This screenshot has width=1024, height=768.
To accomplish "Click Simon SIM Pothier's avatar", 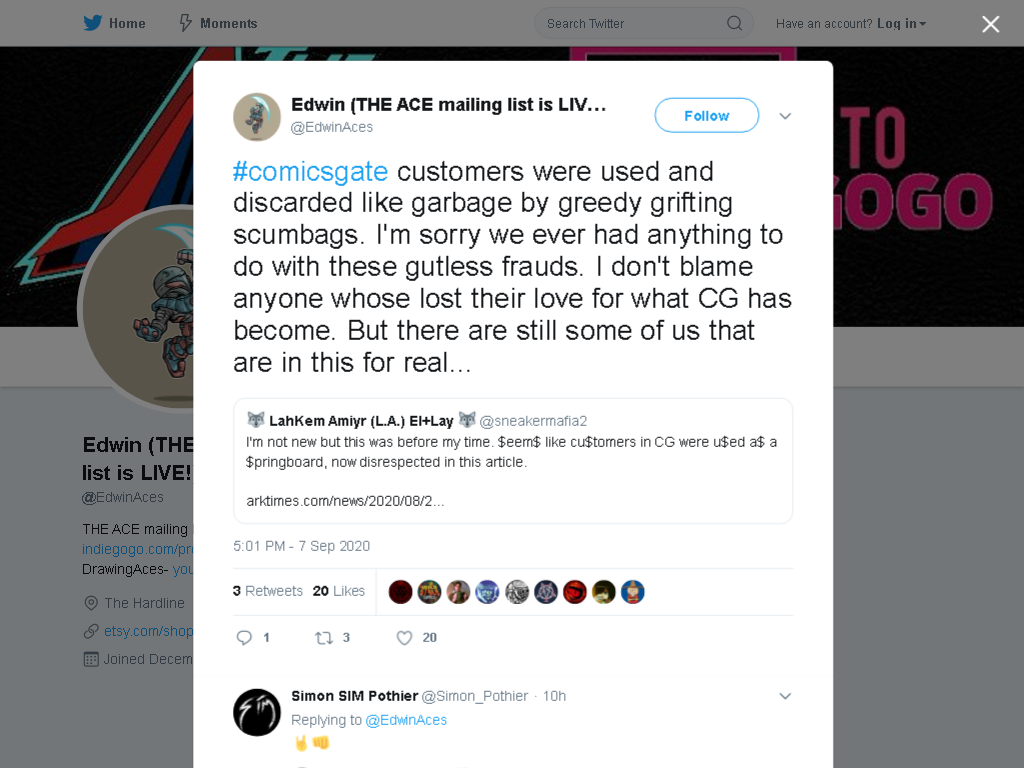I will click(x=257, y=712).
